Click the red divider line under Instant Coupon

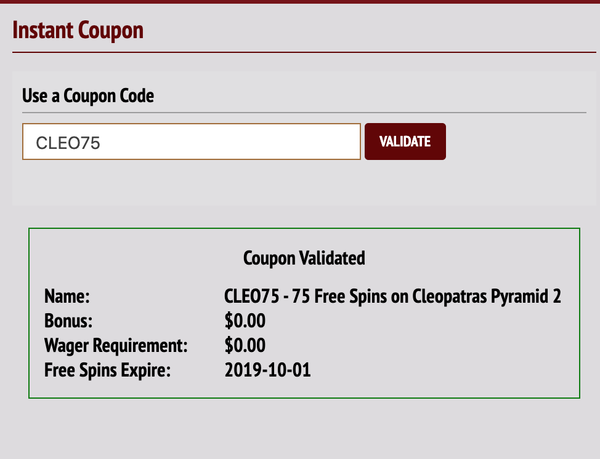pyautogui.click(x=300, y=51)
